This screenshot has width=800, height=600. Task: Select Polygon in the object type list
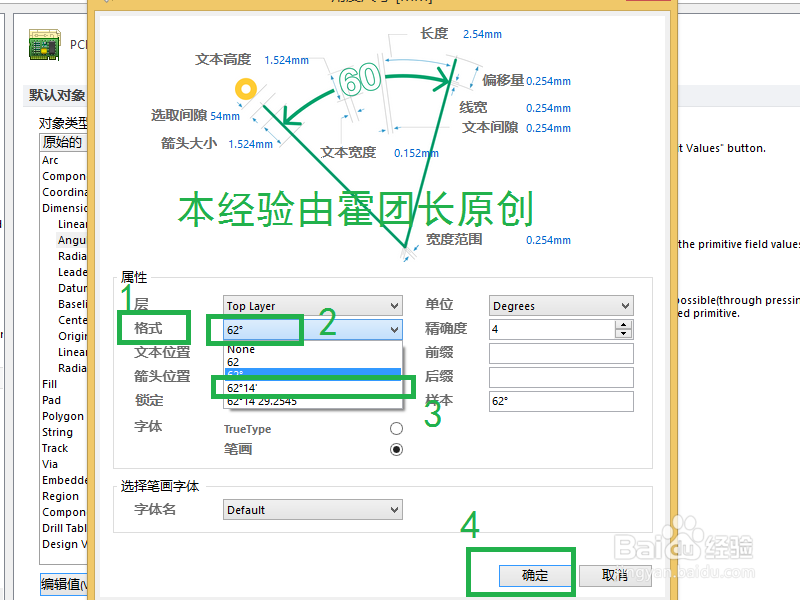(62, 415)
